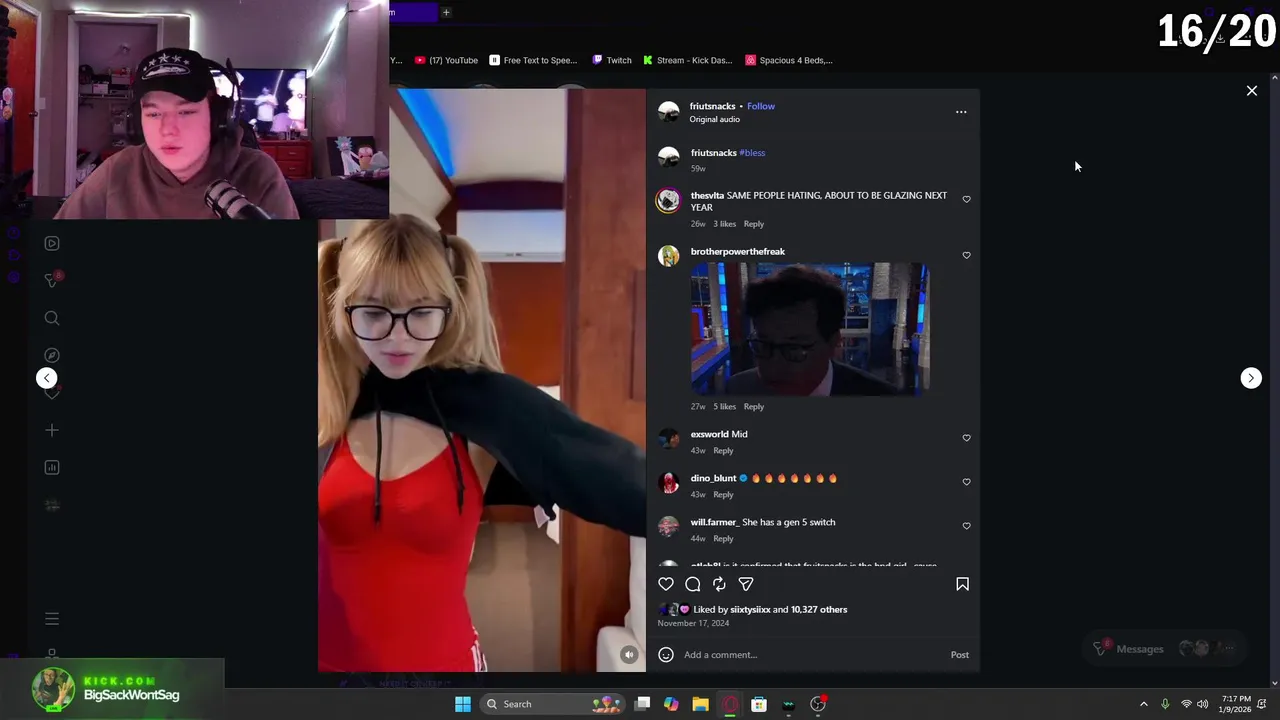This screenshot has height=720, width=1280.
Task: Share the post with paper plane icon
Action: [x=746, y=584]
